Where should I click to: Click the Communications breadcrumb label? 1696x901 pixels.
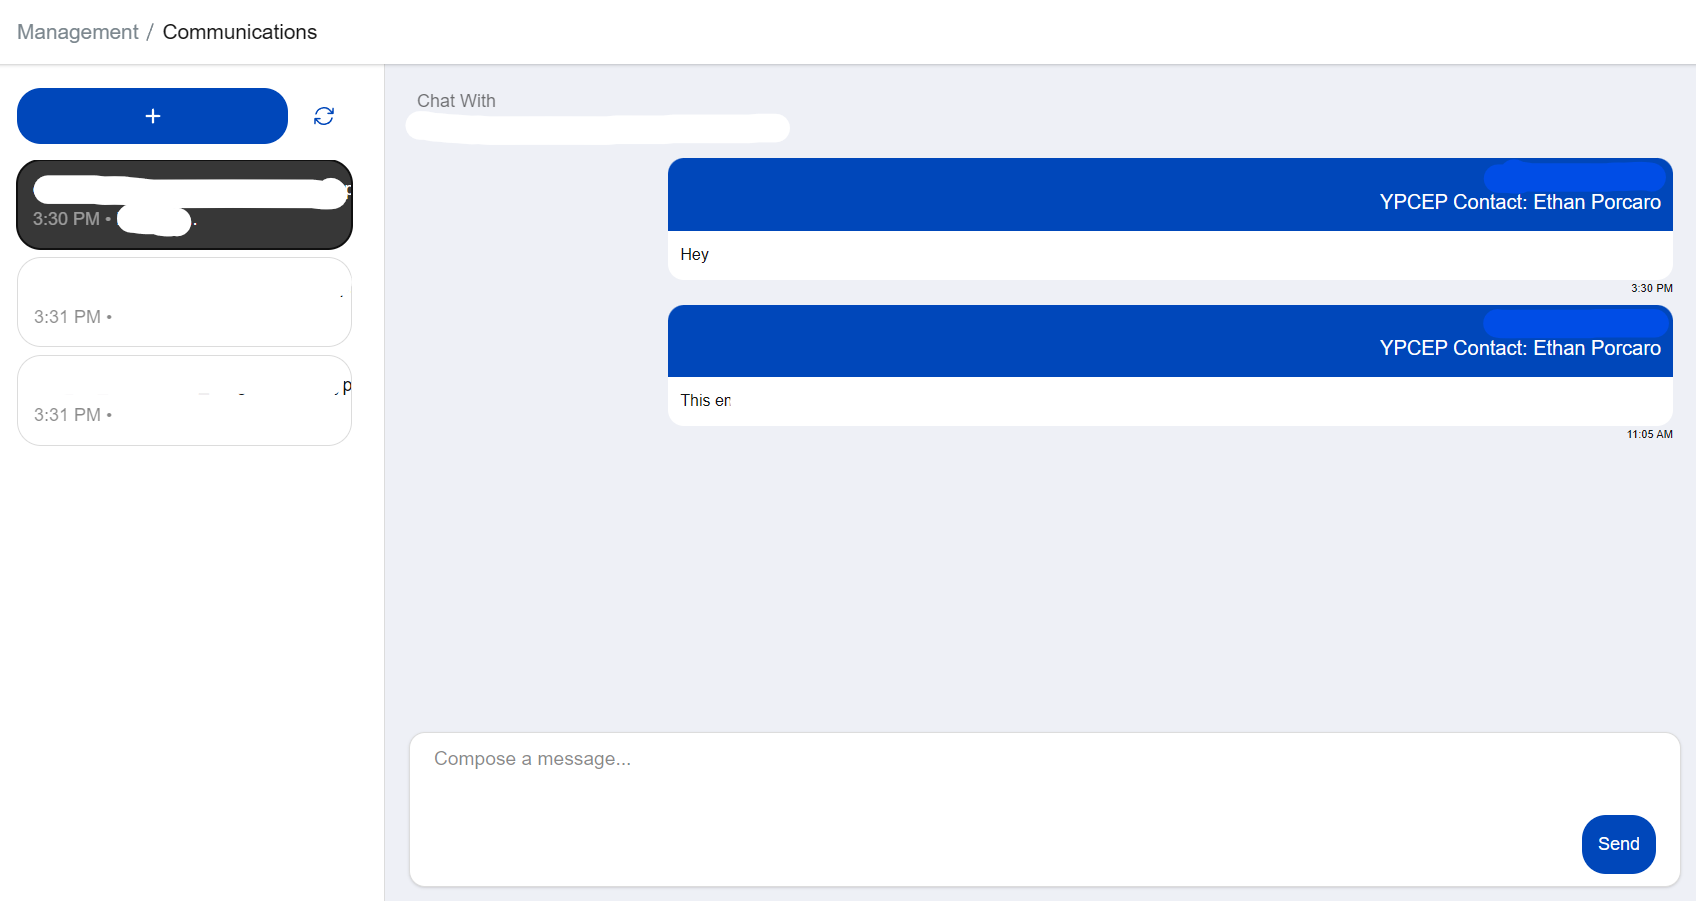click(240, 32)
